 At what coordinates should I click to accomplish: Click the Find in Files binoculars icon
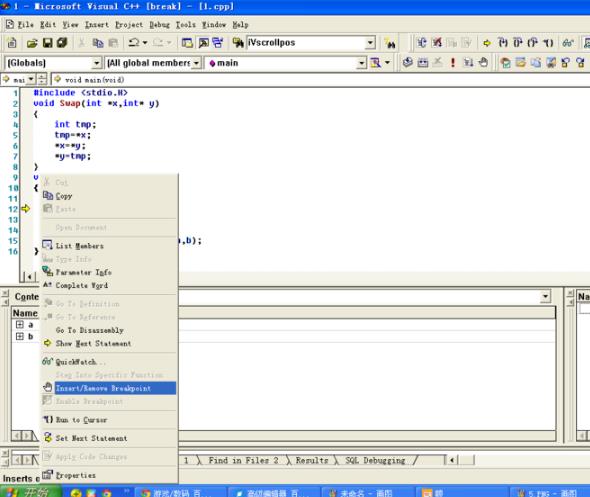click(x=238, y=43)
